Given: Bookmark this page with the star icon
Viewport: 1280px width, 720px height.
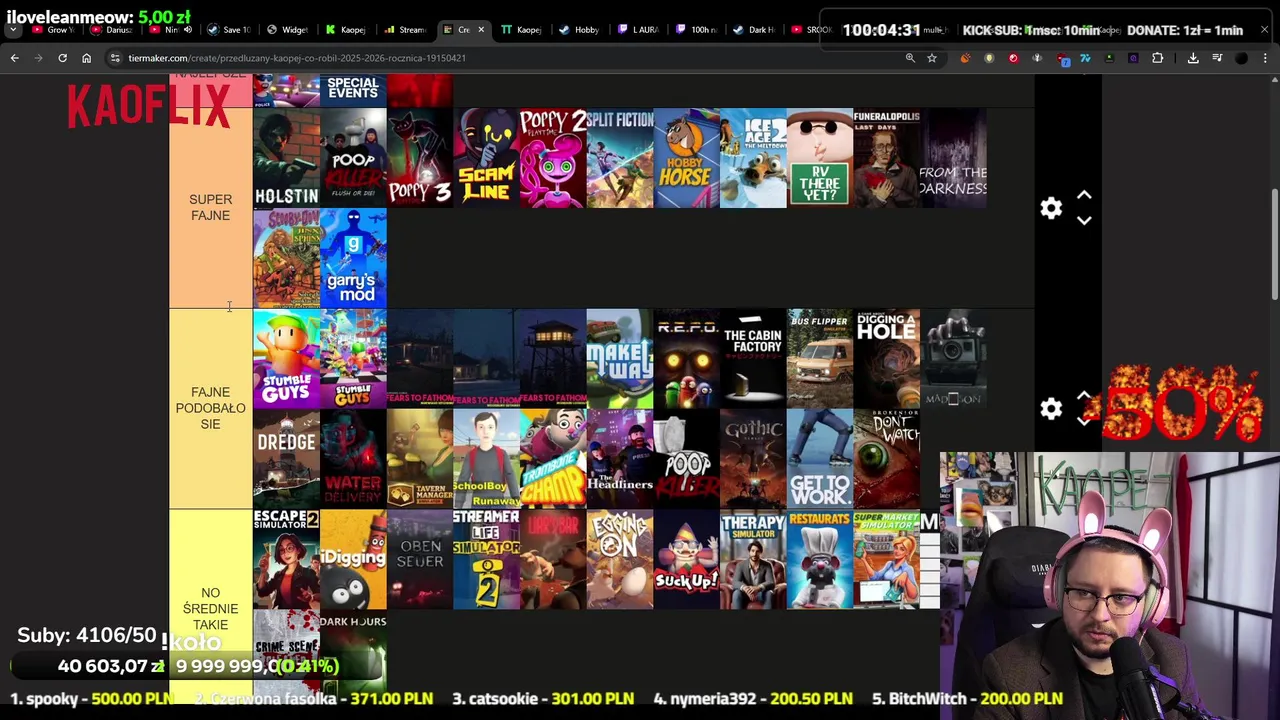Looking at the screenshot, I should tap(932, 58).
